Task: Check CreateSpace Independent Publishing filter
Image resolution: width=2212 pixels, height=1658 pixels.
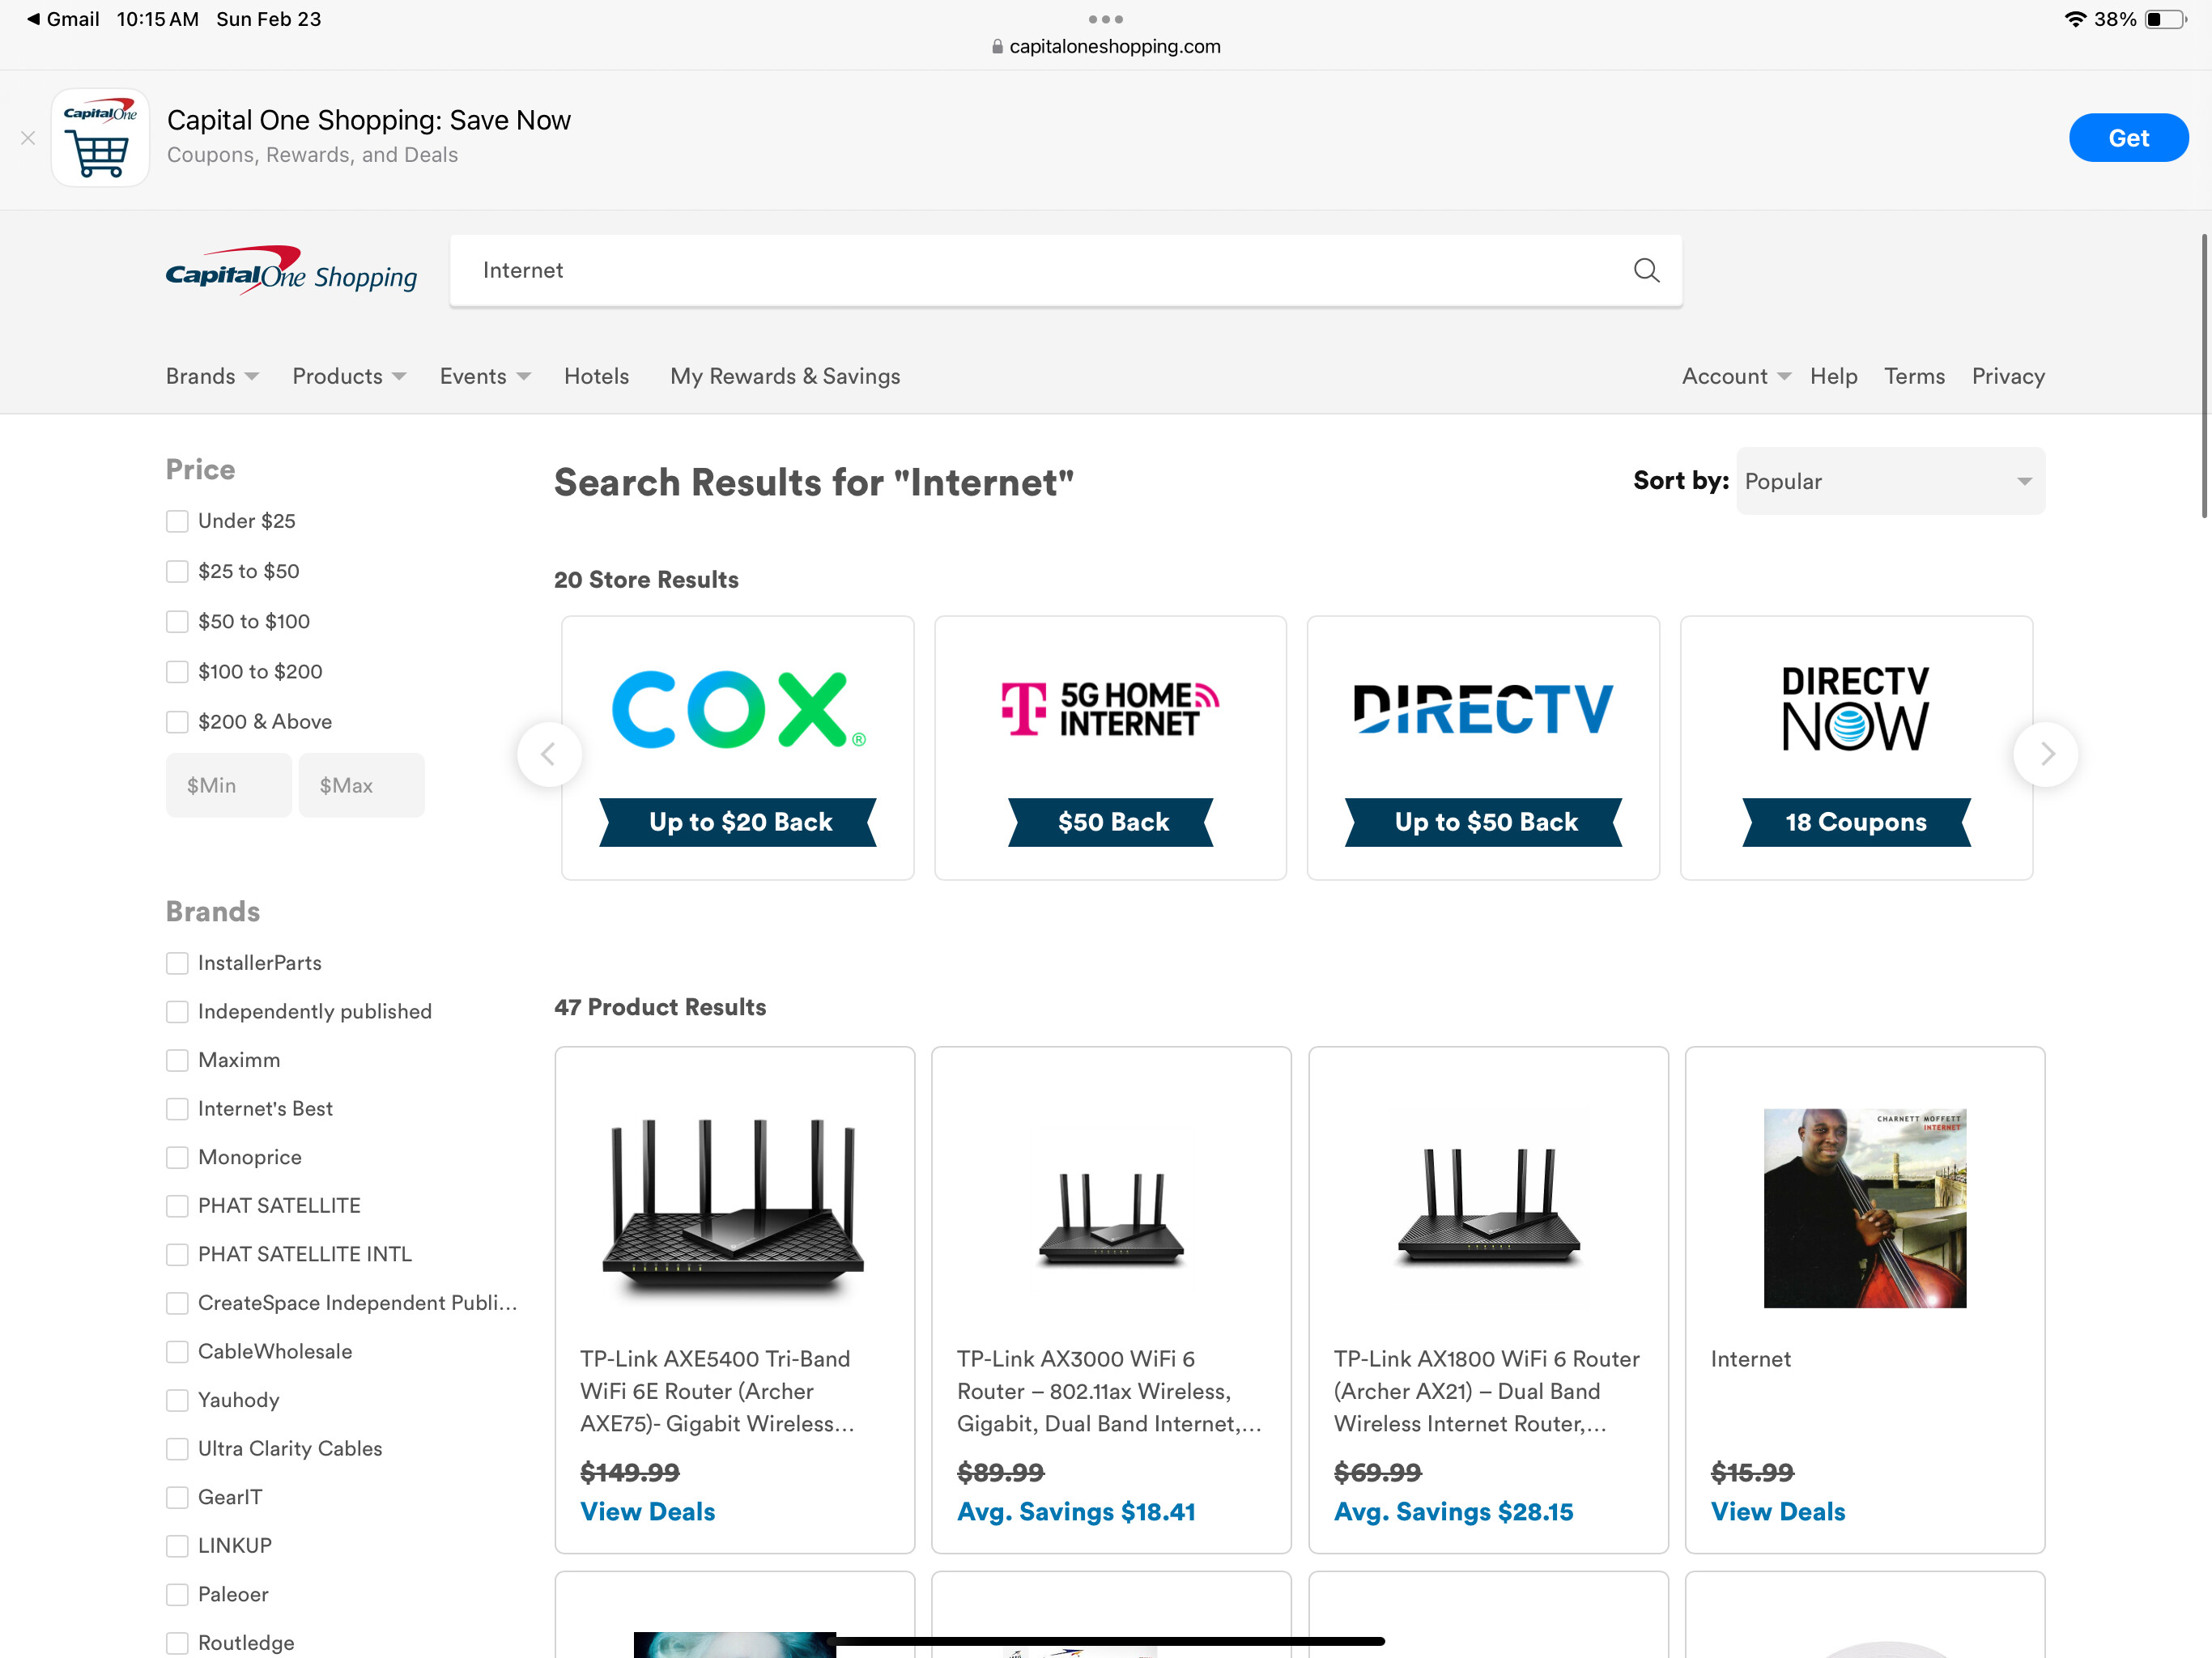Action: pos(177,1303)
